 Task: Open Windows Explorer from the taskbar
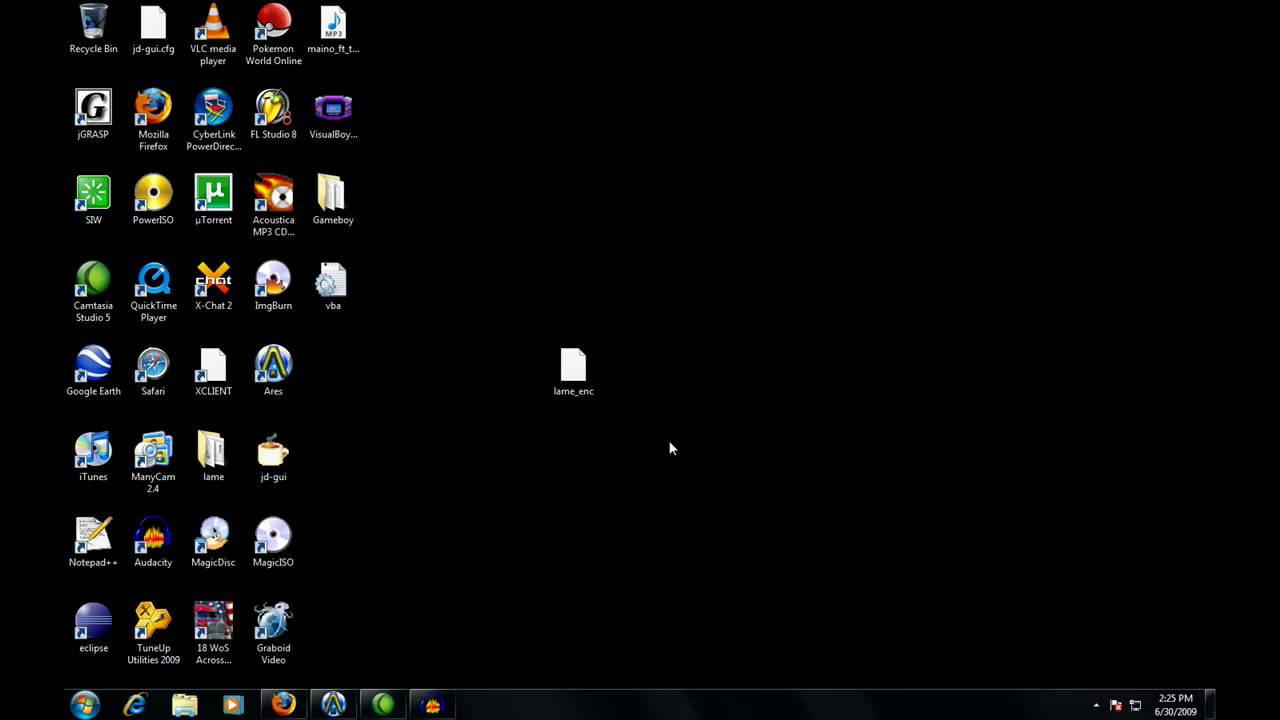coord(185,705)
